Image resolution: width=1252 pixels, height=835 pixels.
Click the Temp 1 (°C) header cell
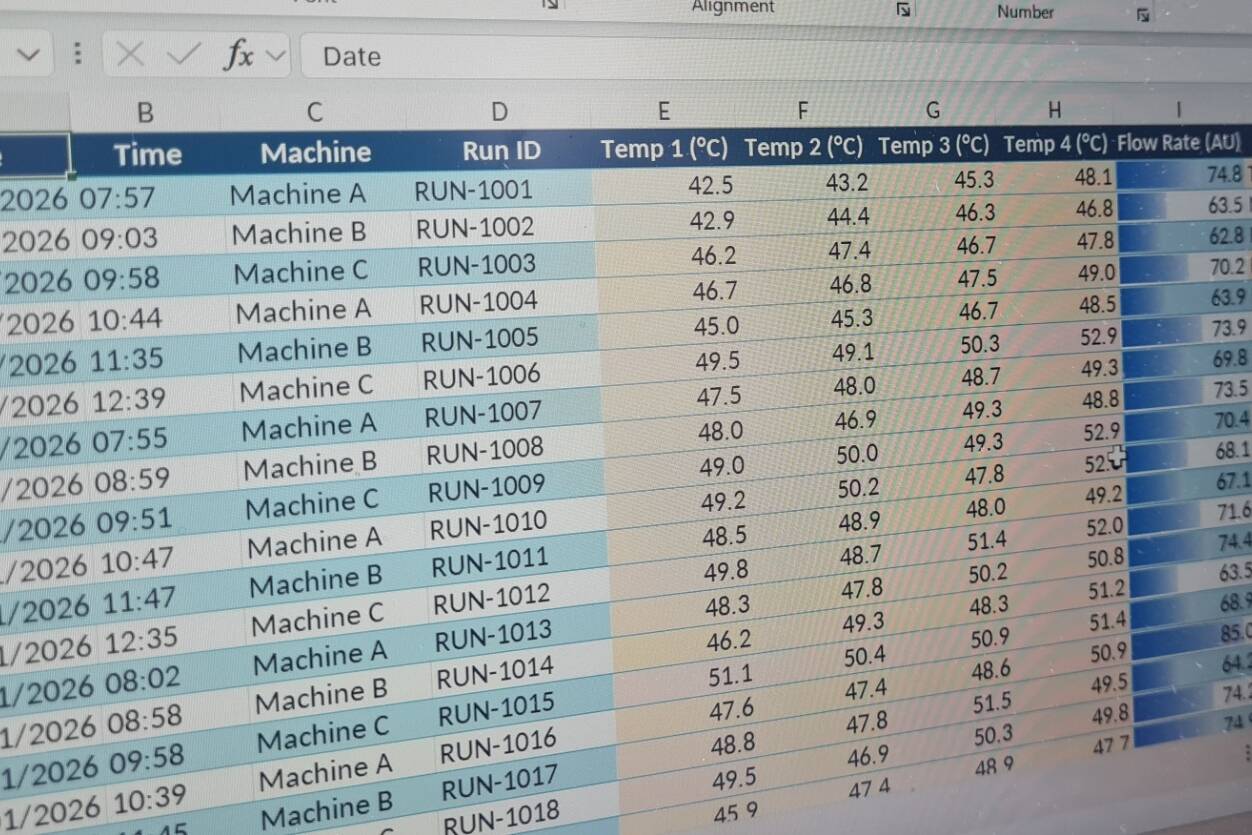coord(665,149)
